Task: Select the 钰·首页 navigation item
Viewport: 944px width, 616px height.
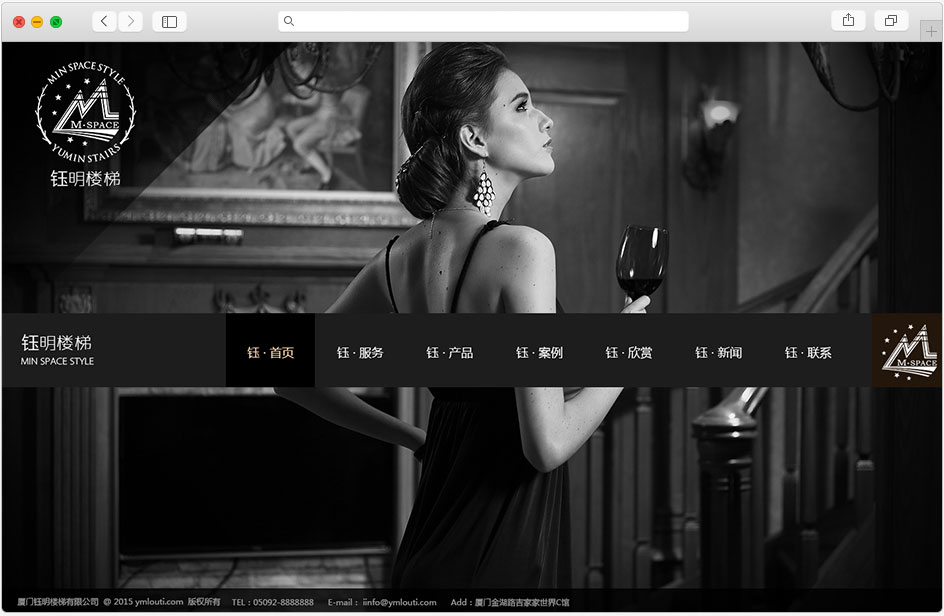Action: point(270,353)
